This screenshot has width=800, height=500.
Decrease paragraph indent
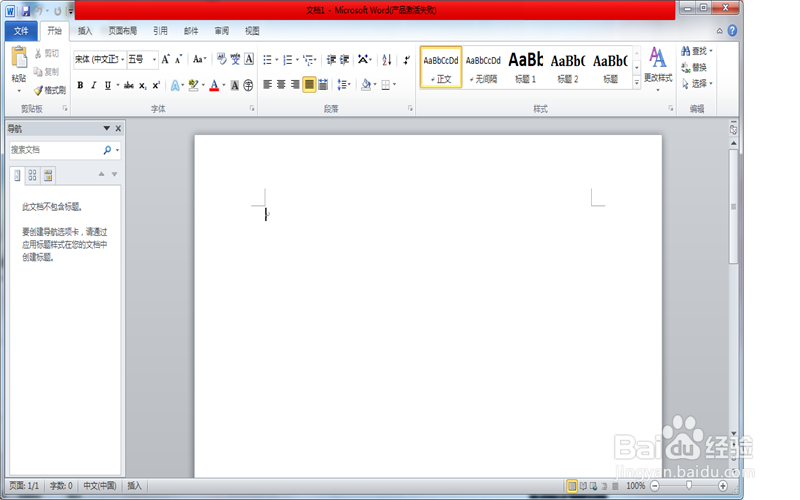click(331, 60)
